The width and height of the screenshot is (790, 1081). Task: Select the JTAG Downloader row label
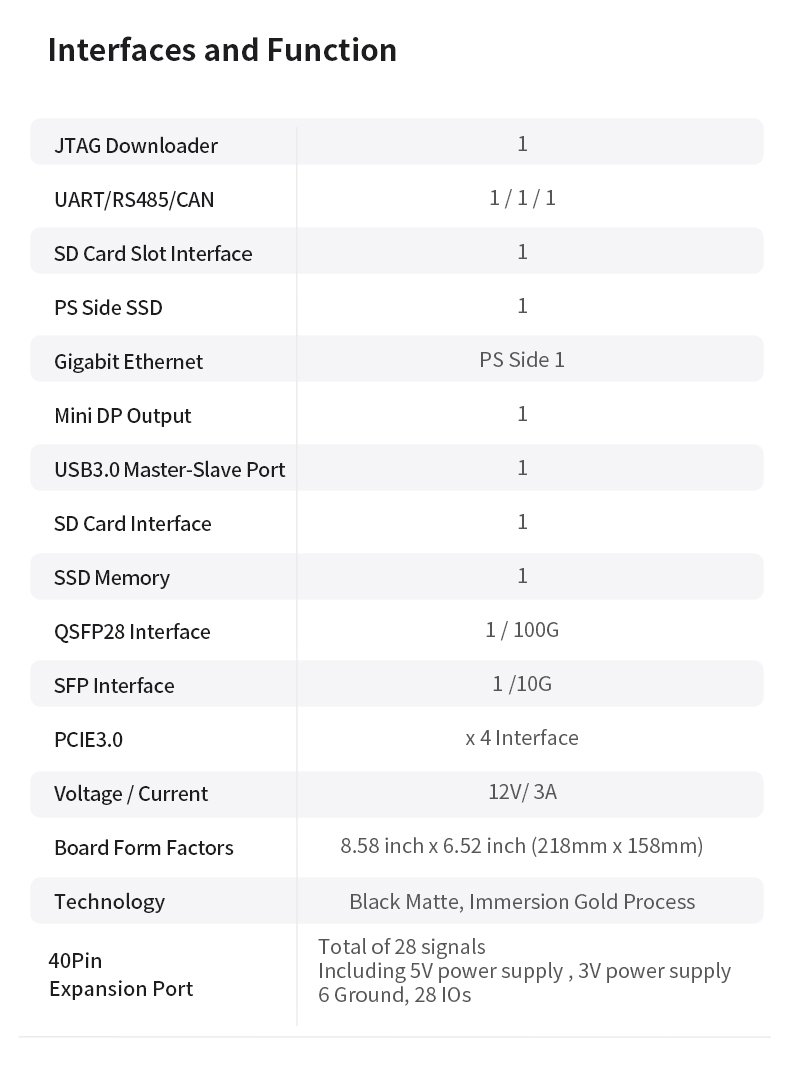pos(136,146)
